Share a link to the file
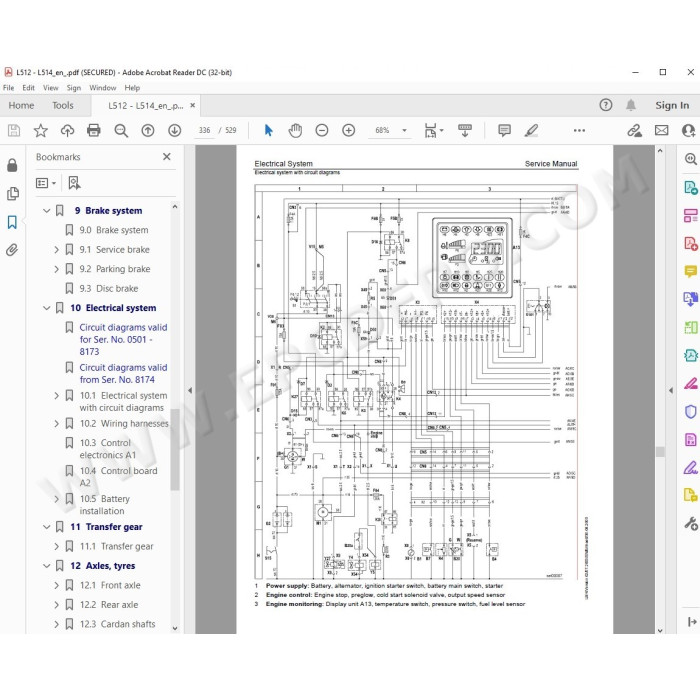This screenshot has height=700, width=700. [634, 130]
